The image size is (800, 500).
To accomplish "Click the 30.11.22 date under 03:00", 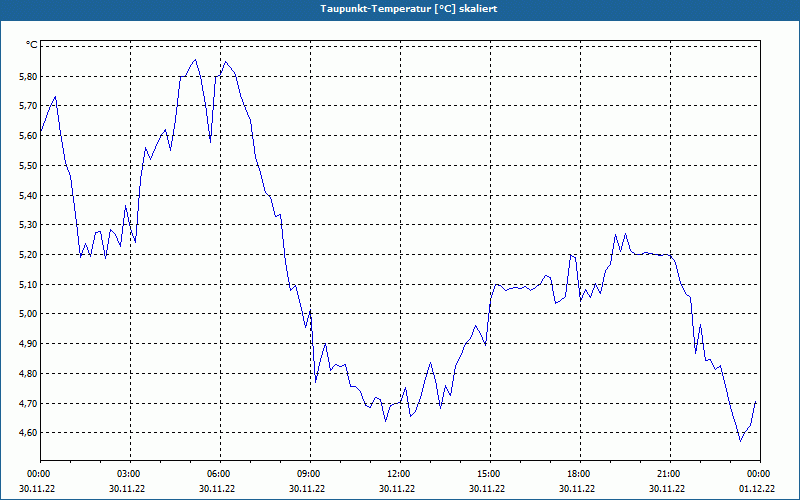I will click(127, 489).
